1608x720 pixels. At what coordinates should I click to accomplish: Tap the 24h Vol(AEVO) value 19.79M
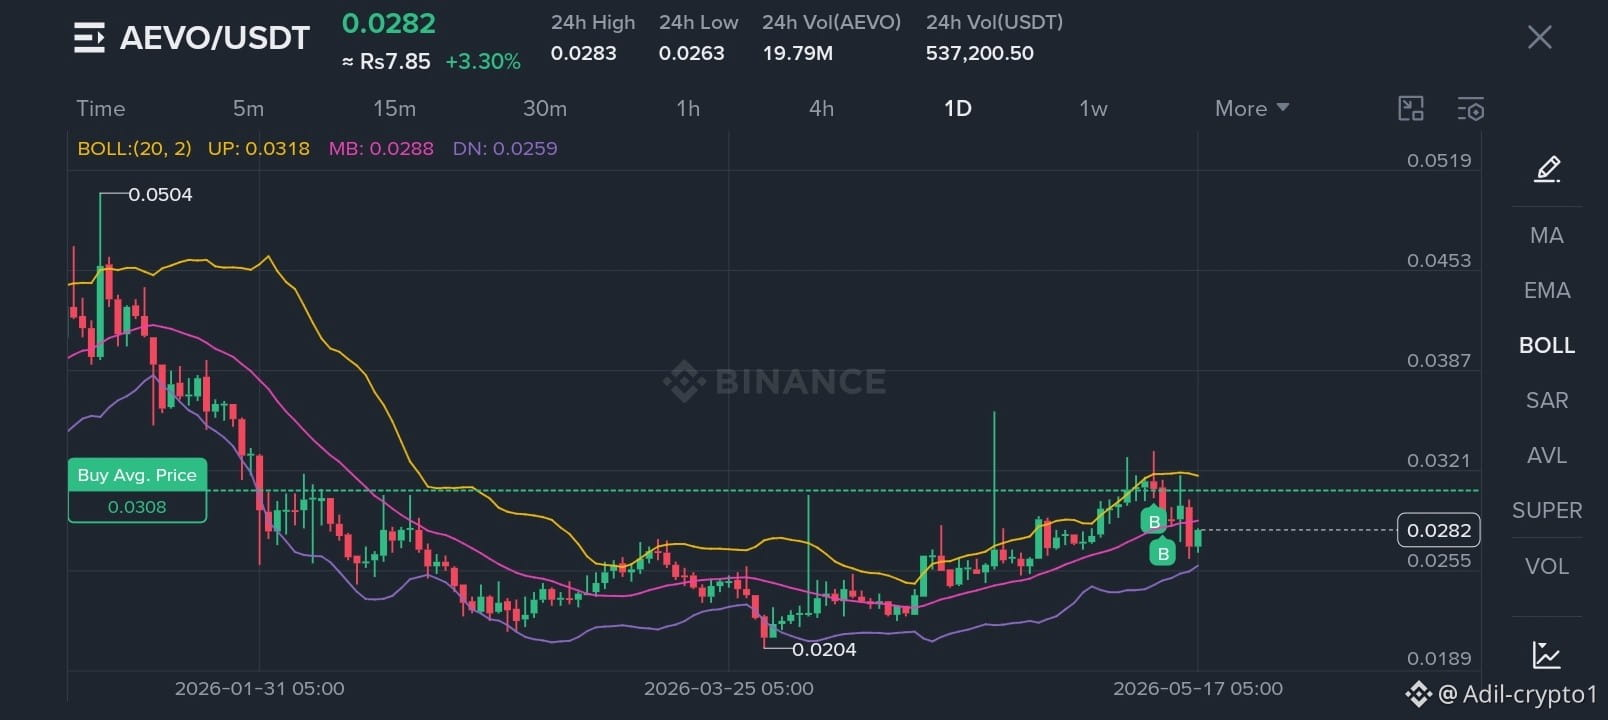pyautogui.click(x=798, y=53)
